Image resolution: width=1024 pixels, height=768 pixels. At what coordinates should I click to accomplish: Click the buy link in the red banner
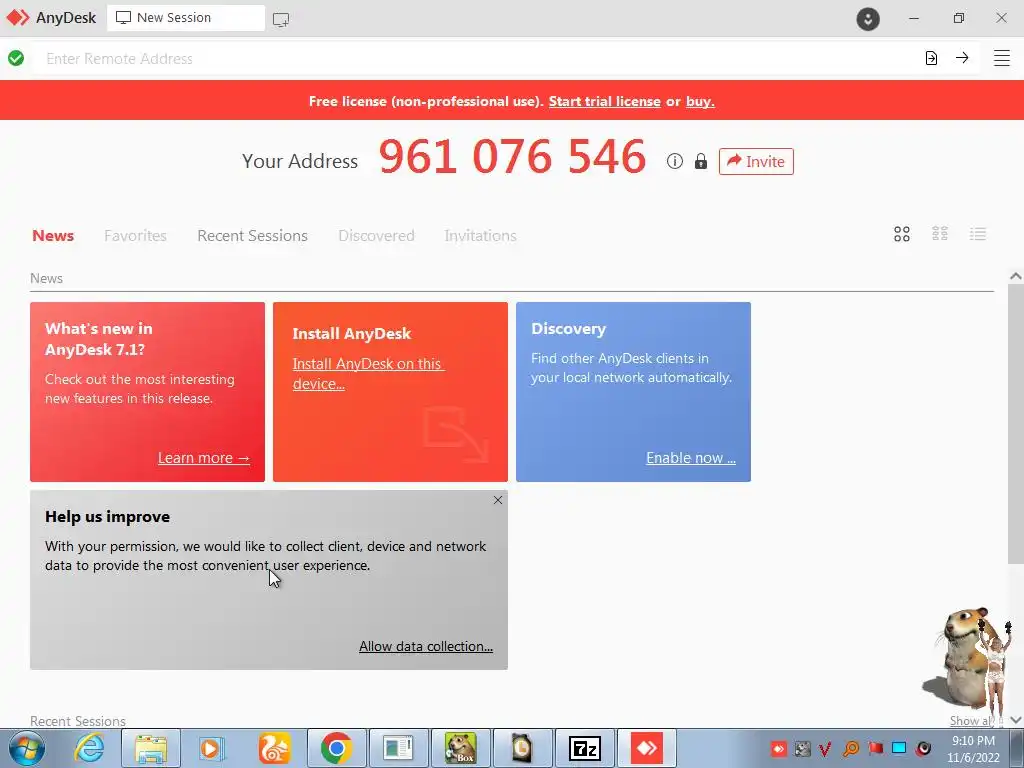tap(700, 101)
